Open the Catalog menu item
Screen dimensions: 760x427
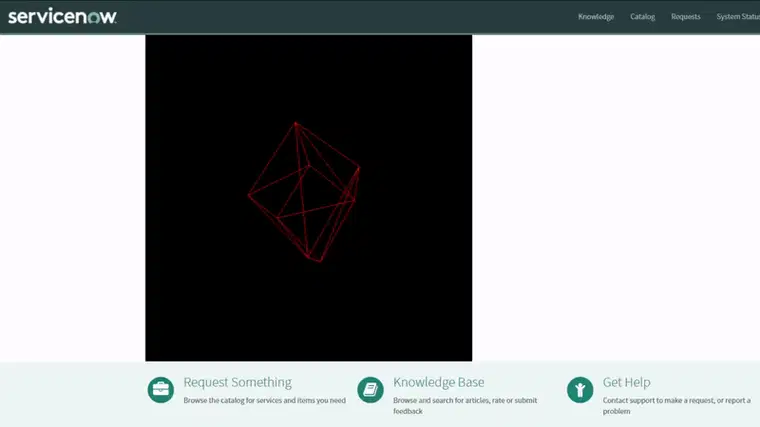(642, 16)
